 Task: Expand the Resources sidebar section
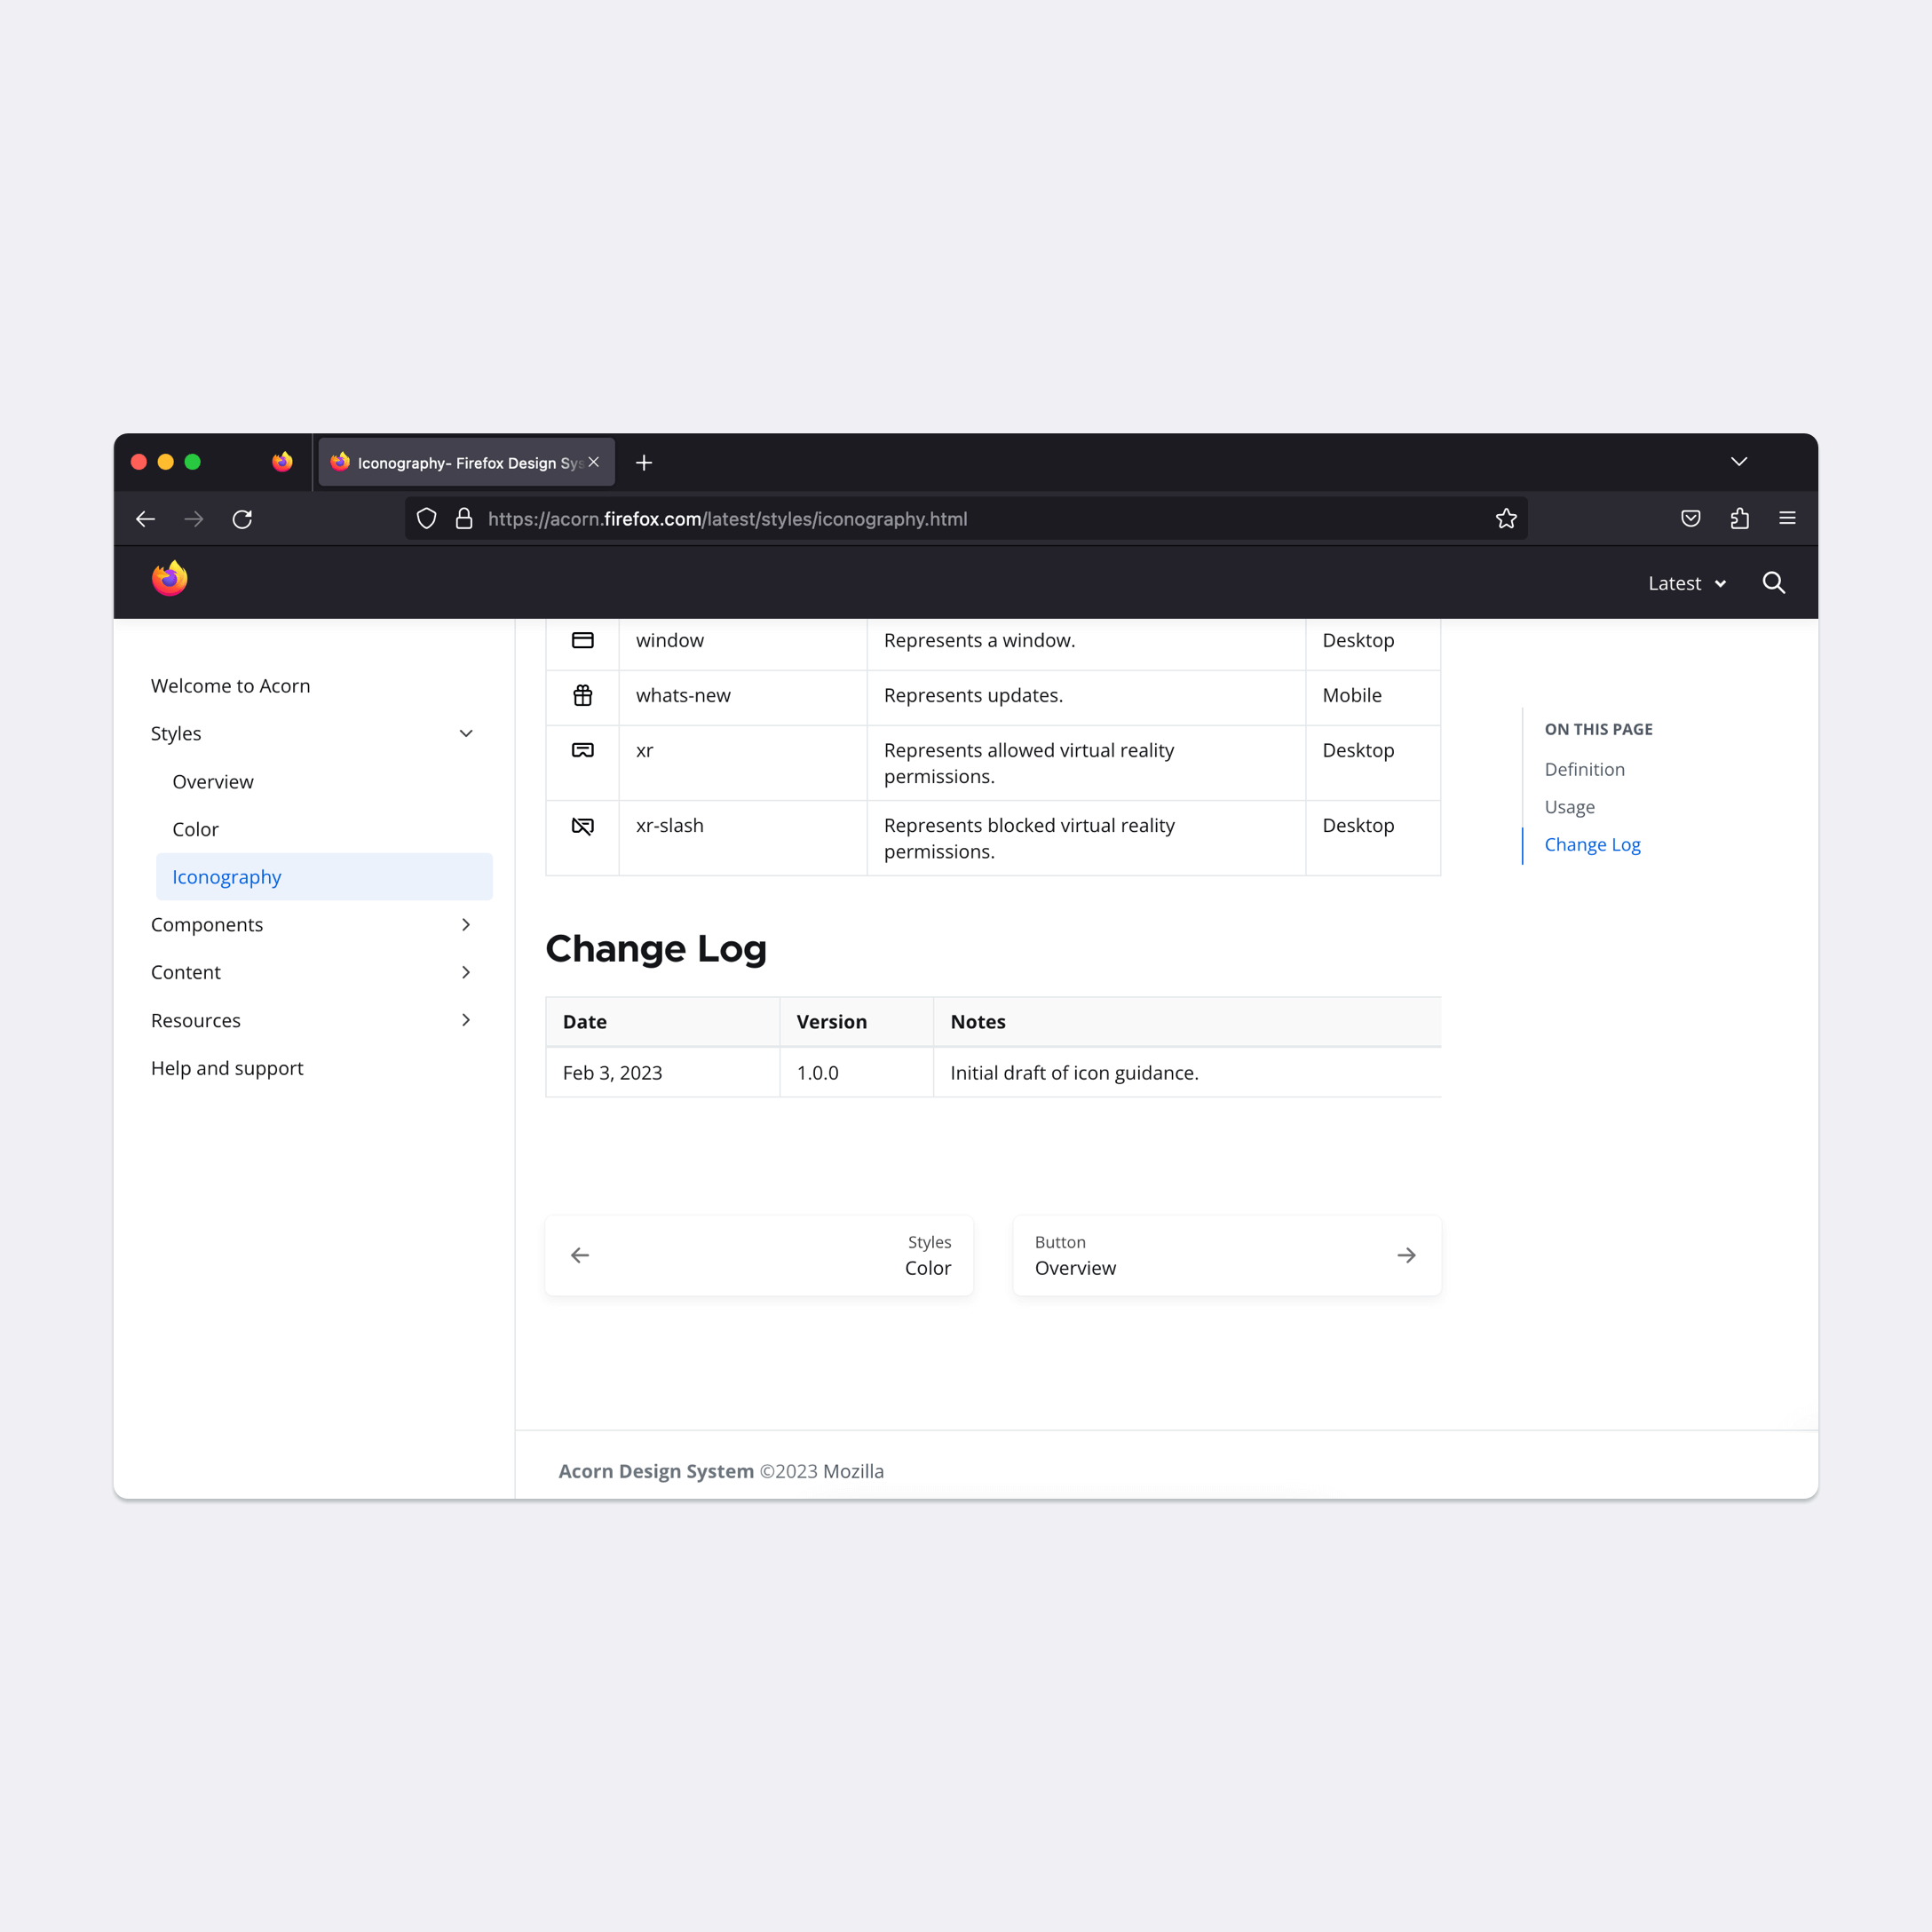tap(465, 1020)
